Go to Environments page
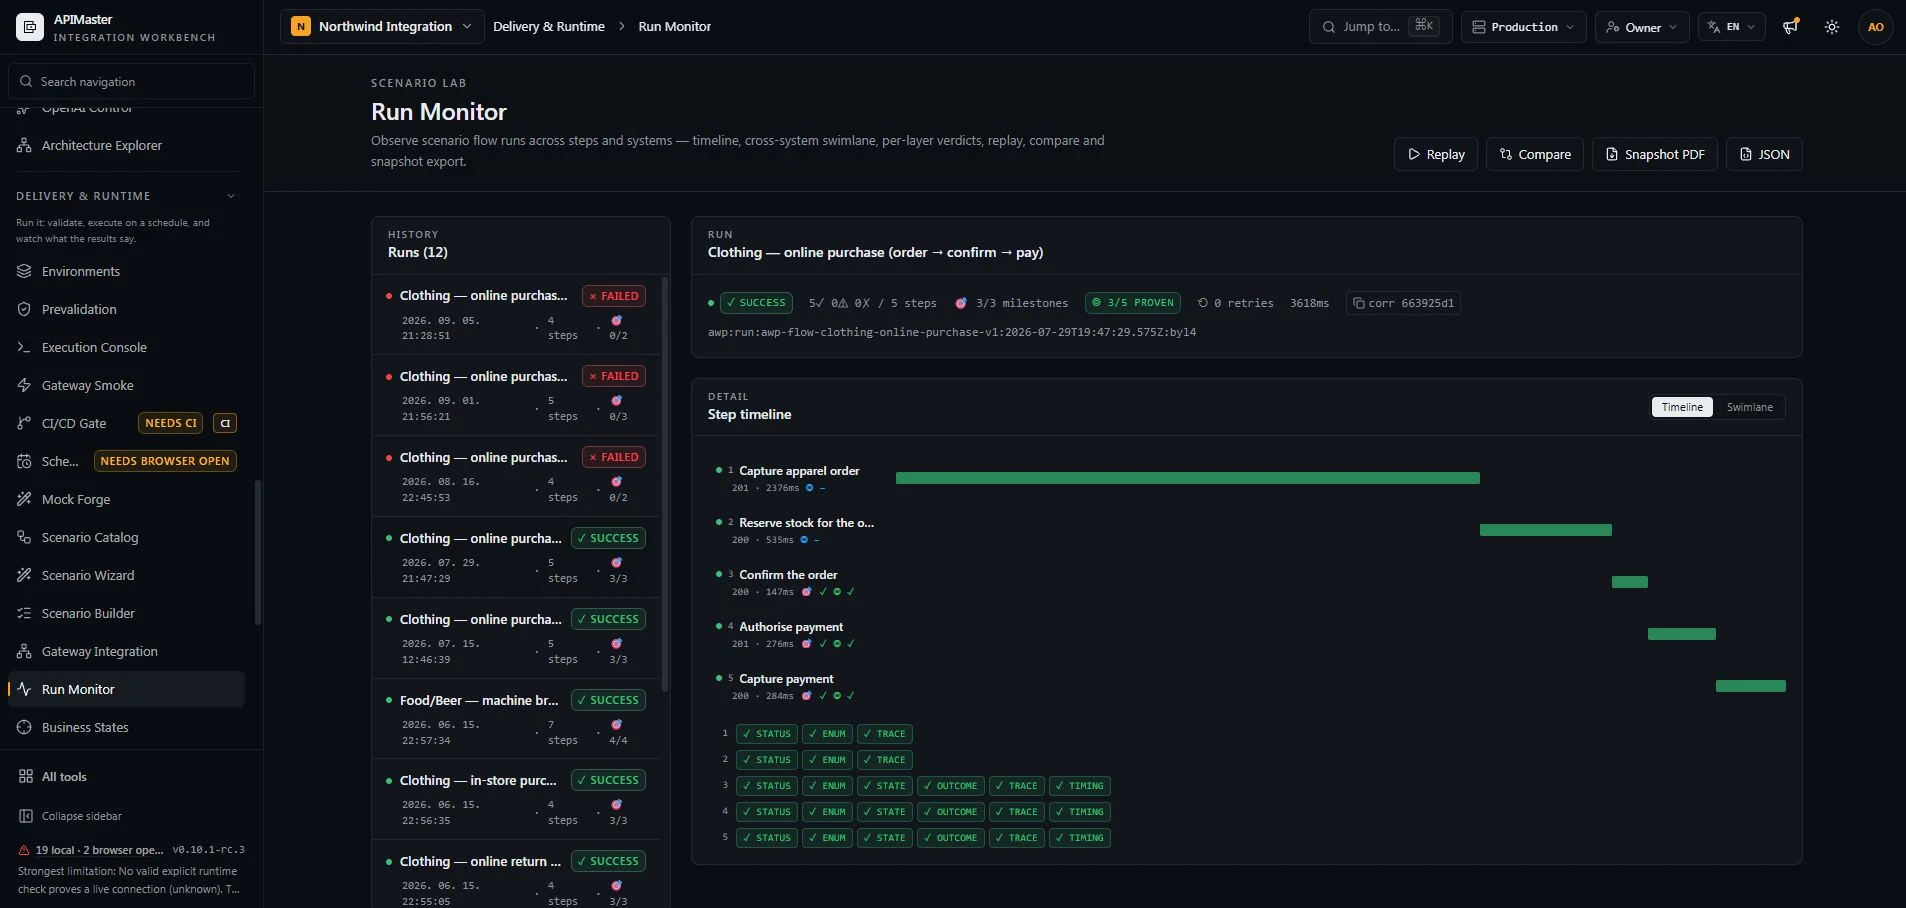Viewport: 1906px width, 908px height. pos(126,271)
